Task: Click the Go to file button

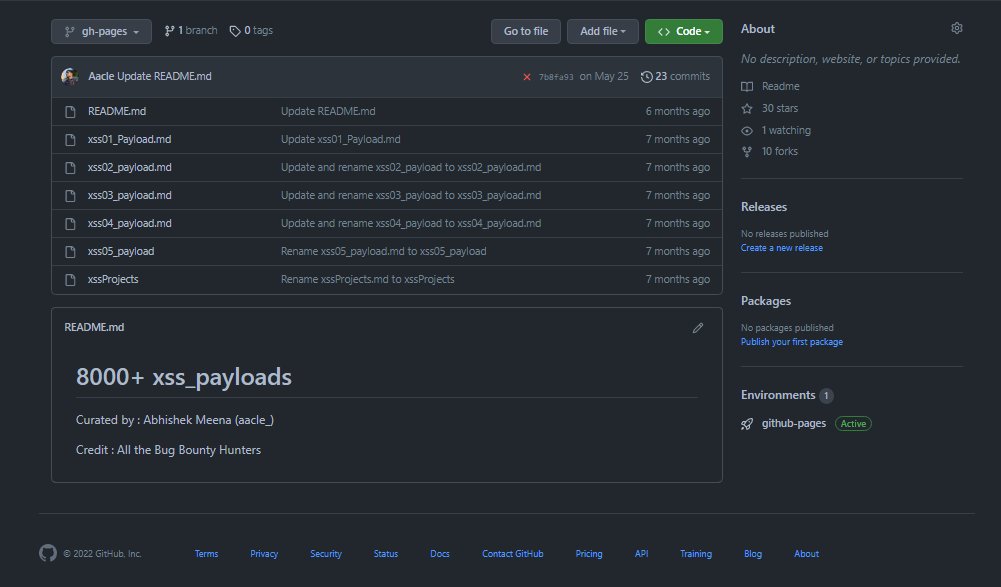Action: [526, 31]
